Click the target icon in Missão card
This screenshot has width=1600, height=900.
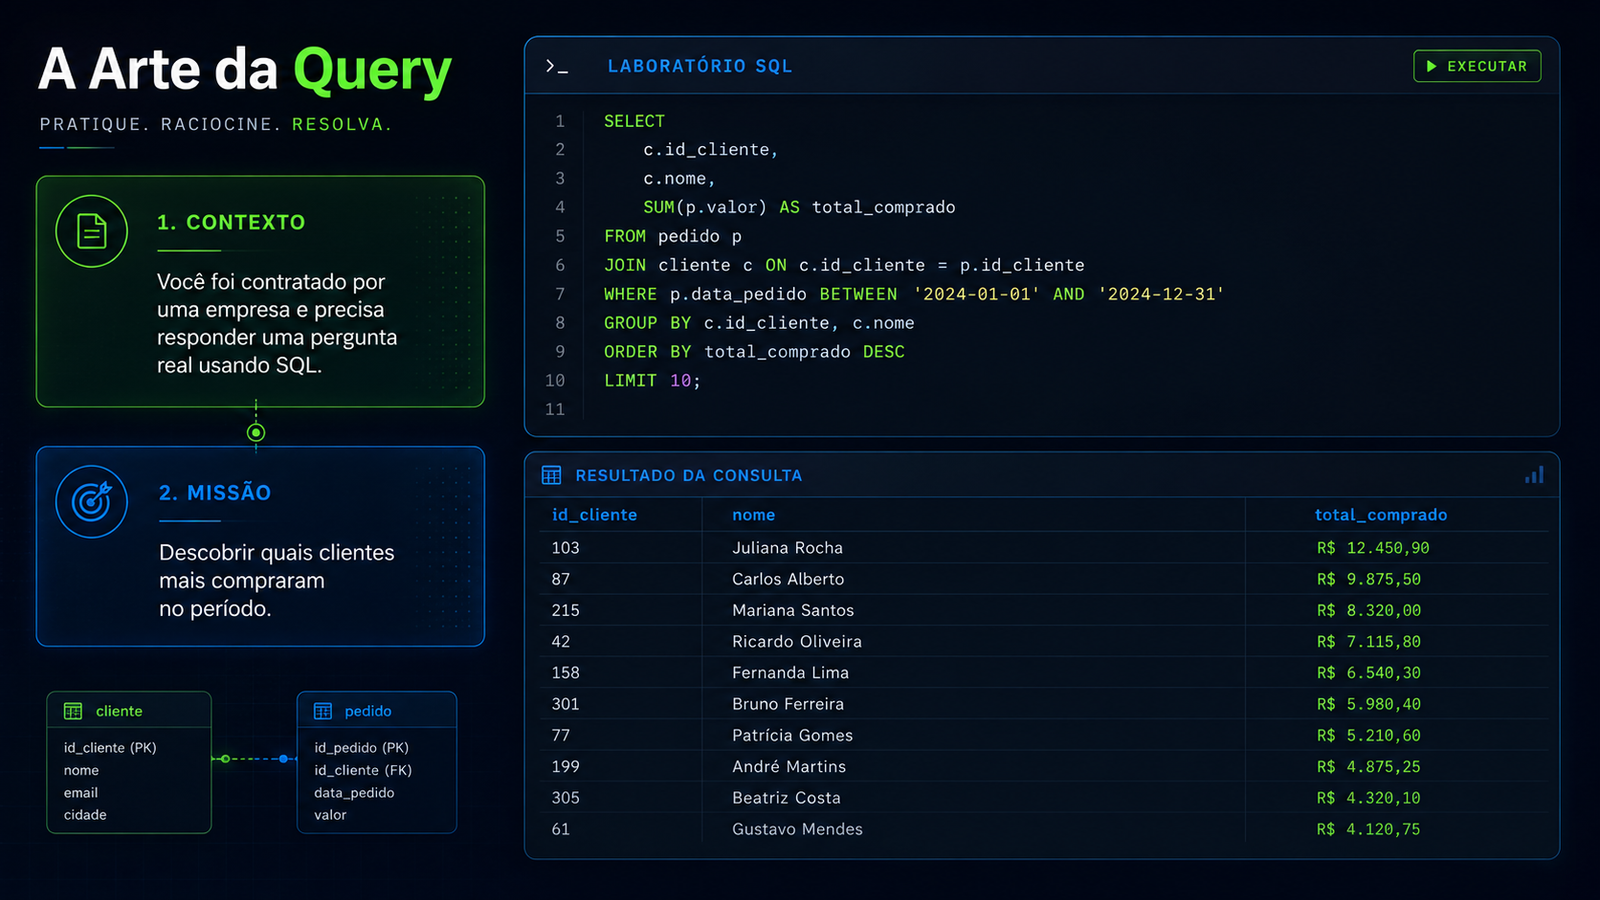click(92, 501)
